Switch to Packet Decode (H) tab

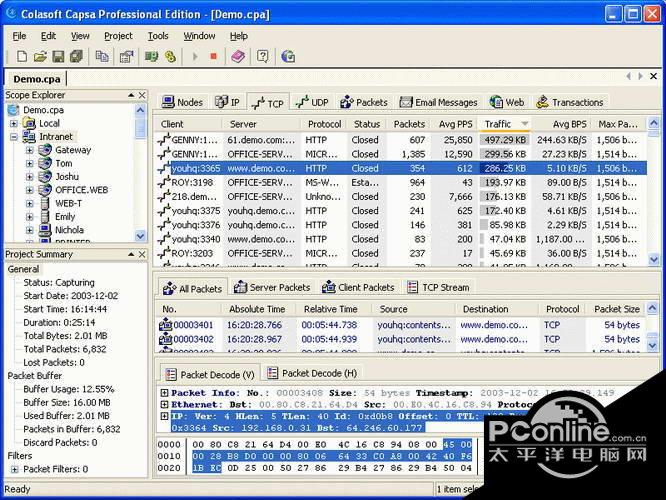312,373
